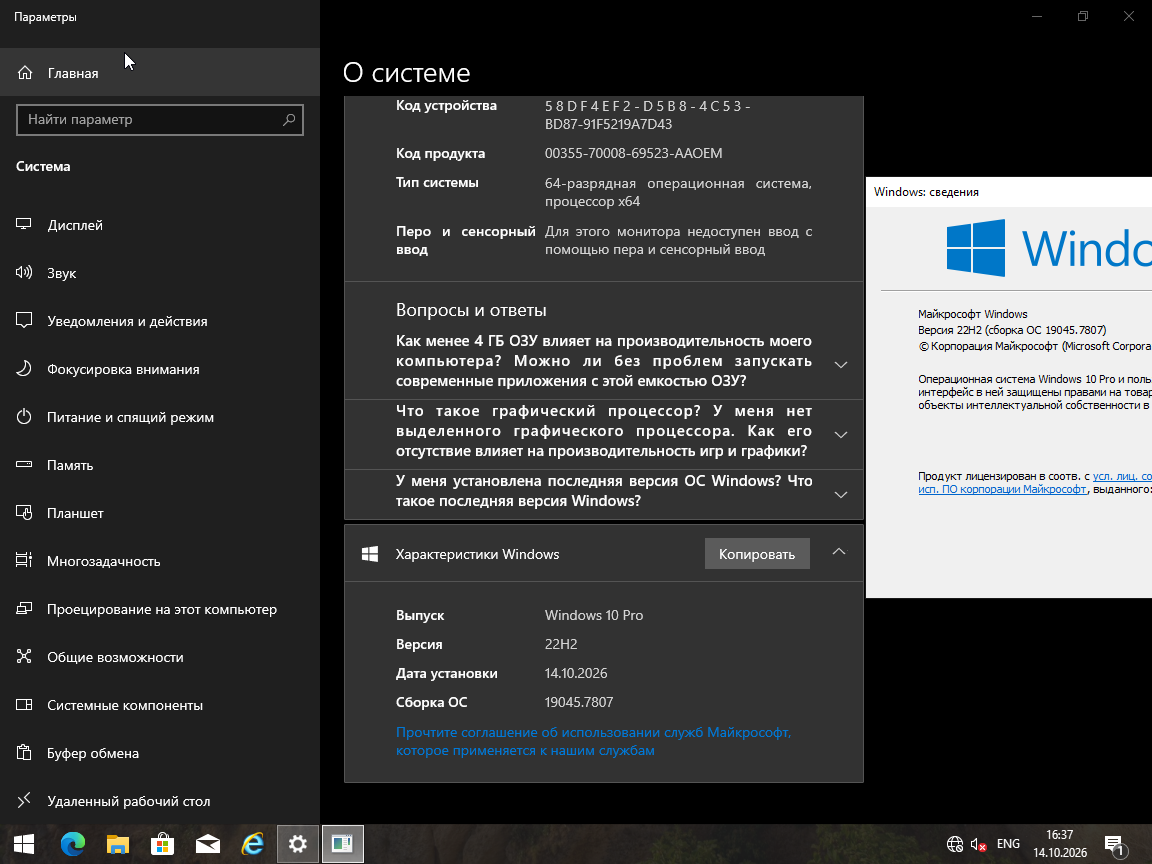Viewport: 1152px width, 864px height.
Task: Select the Версия value 22H2
Action: (561, 644)
